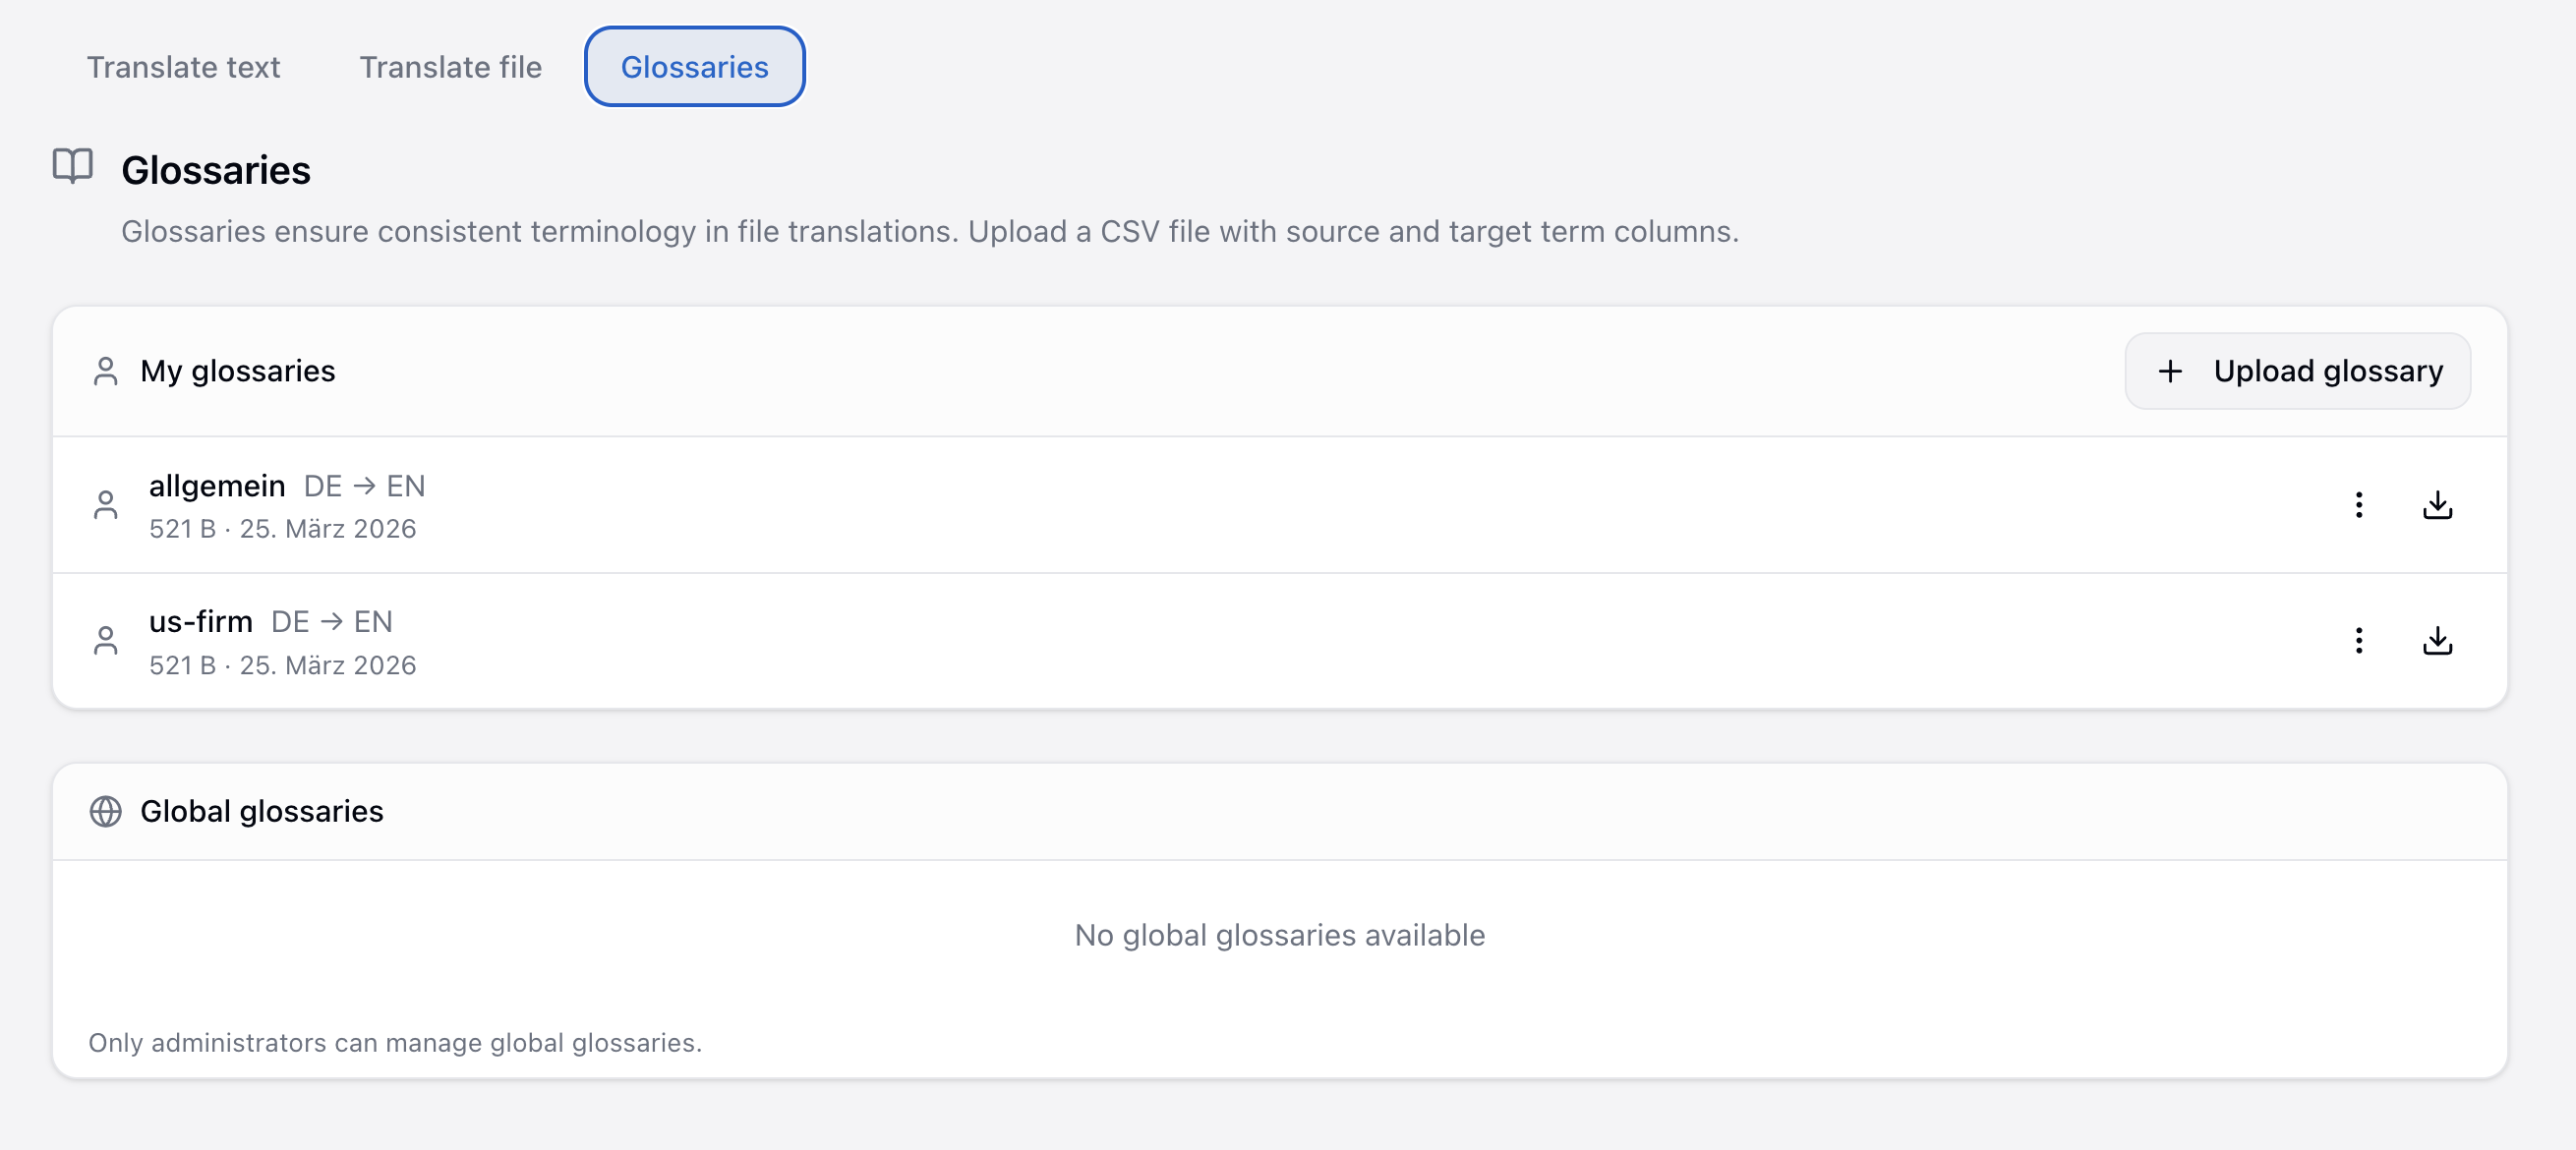
Task: Open the options menu for us-firm glossary
Action: point(2359,641)
